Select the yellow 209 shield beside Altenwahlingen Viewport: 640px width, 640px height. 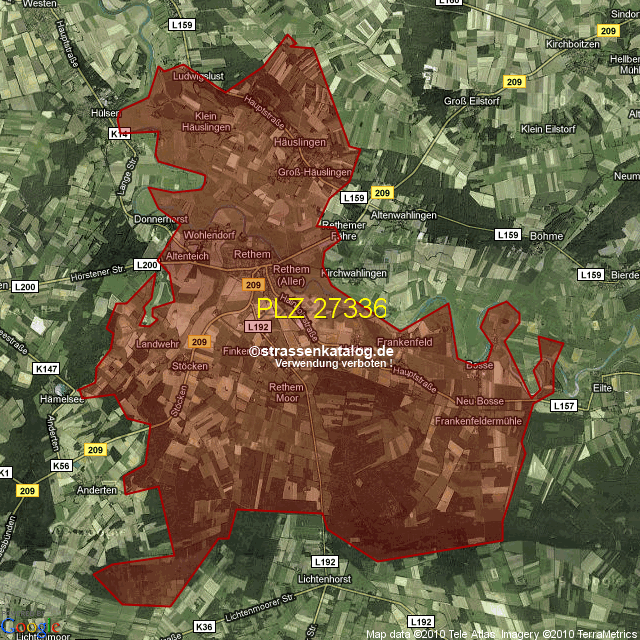(x=381, y=192)
